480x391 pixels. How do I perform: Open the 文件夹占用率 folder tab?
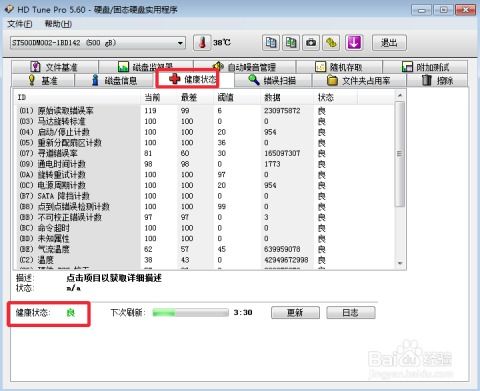pyautogui.click(x=359, y=80)
